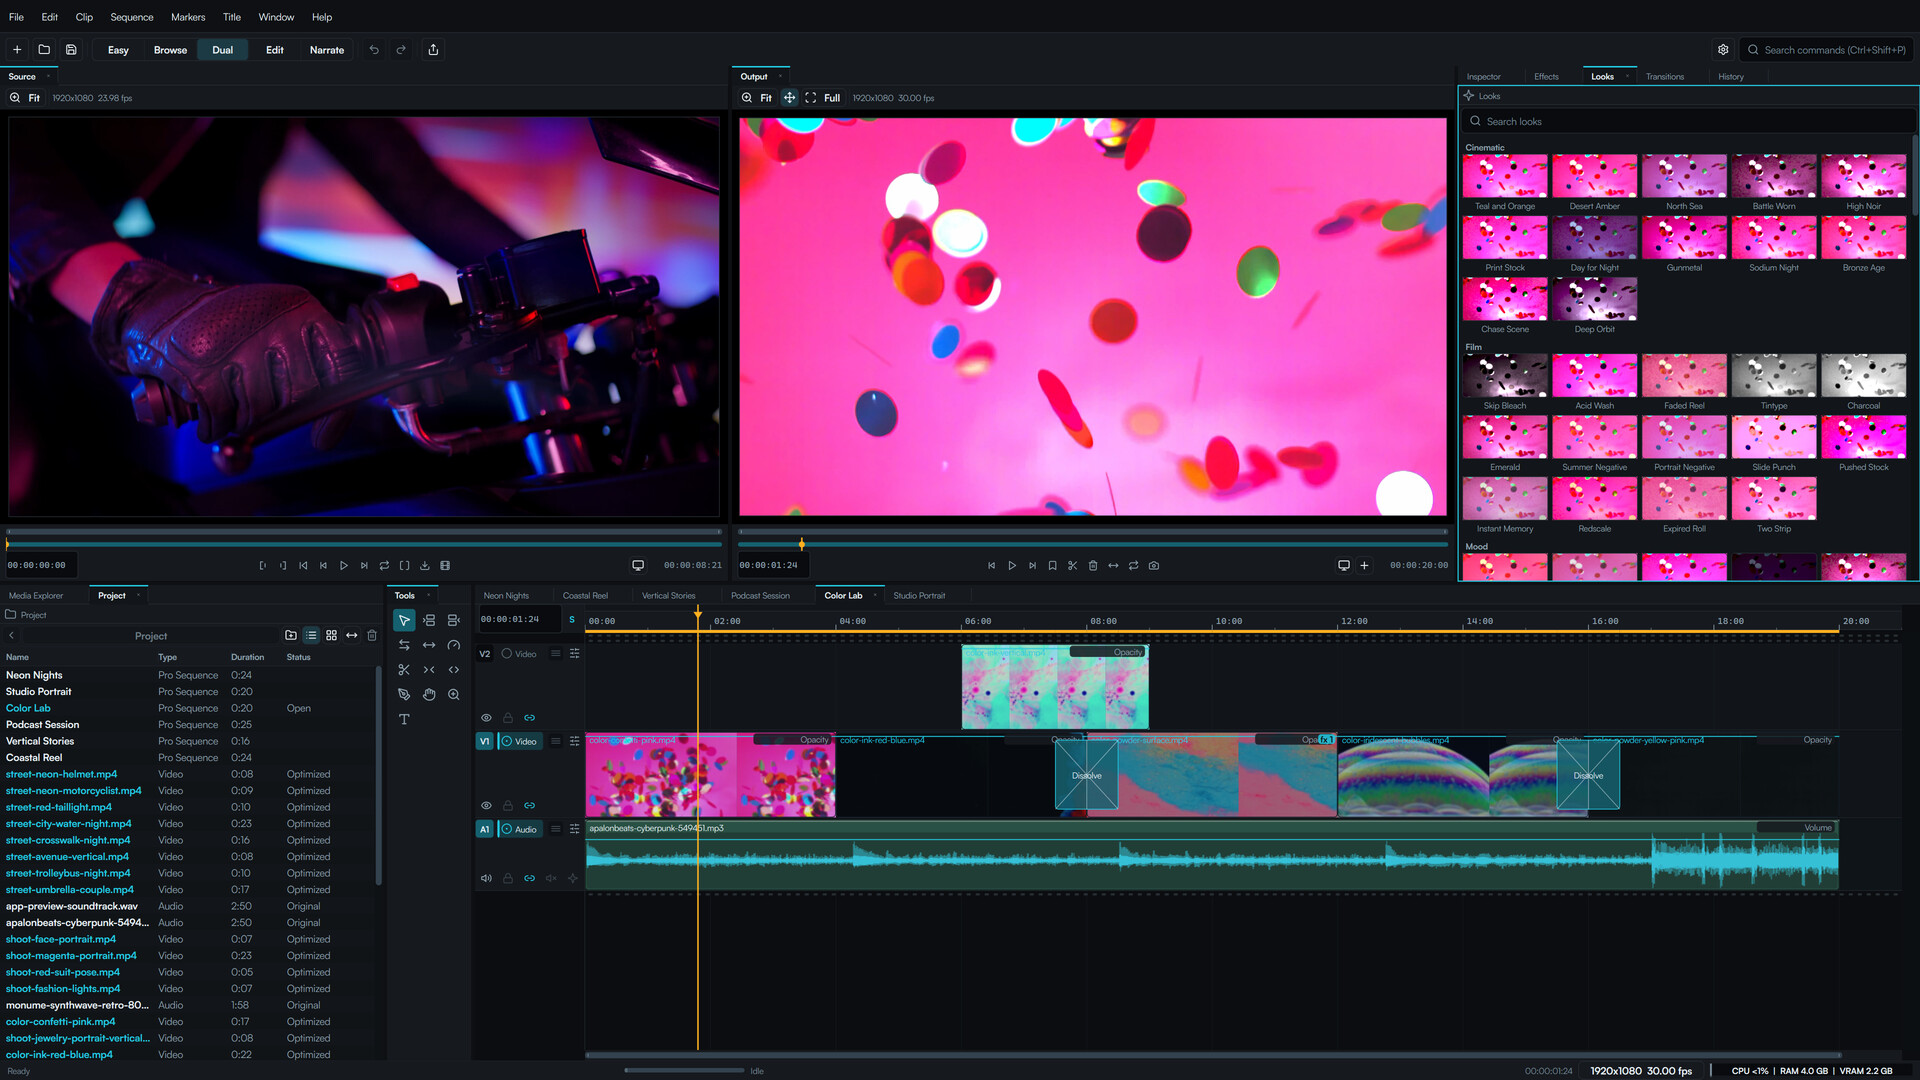Click the Undo arrow
Screen dimensions: 1920x1080
(x=374, y=49)
